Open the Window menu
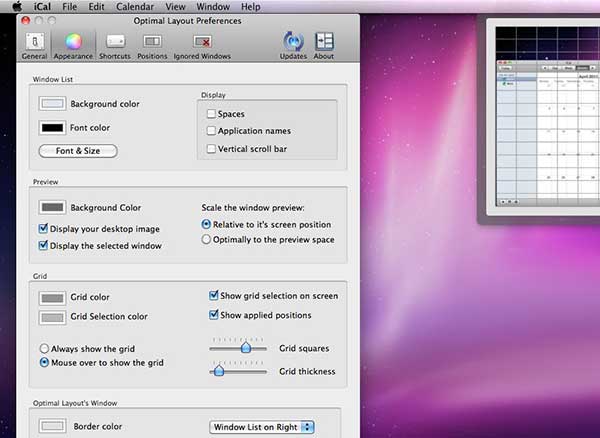600x438 pixels. click(213, 7)
